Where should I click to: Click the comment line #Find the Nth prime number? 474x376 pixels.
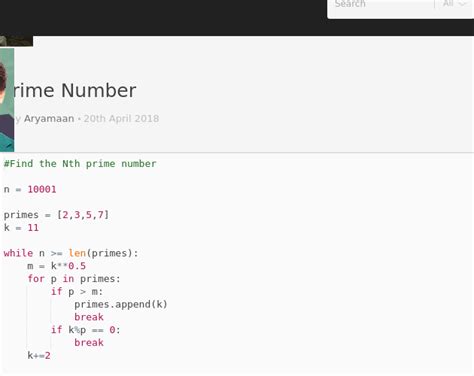click(80, 164)
